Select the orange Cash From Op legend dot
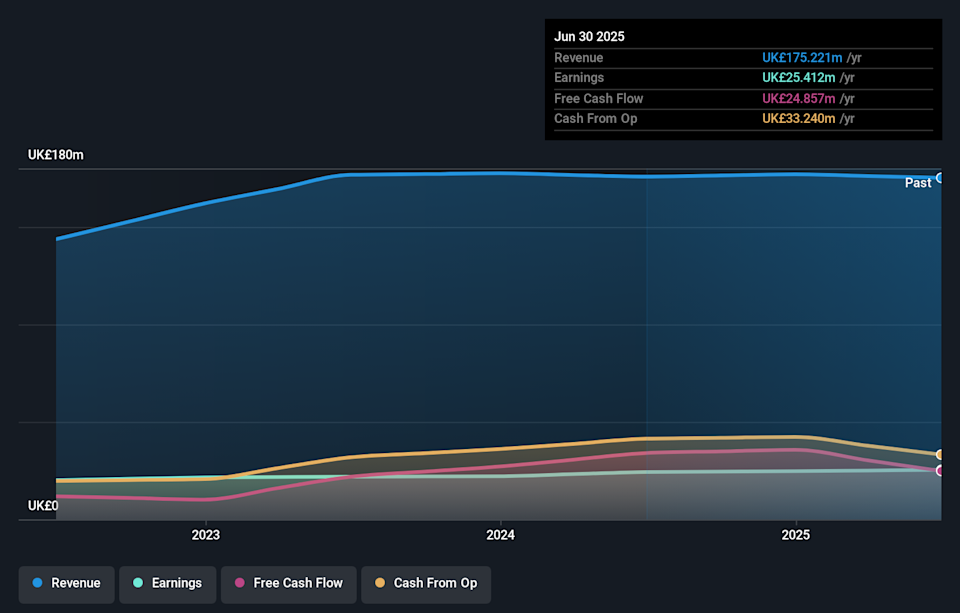The image size is (960, 613). 380,583
